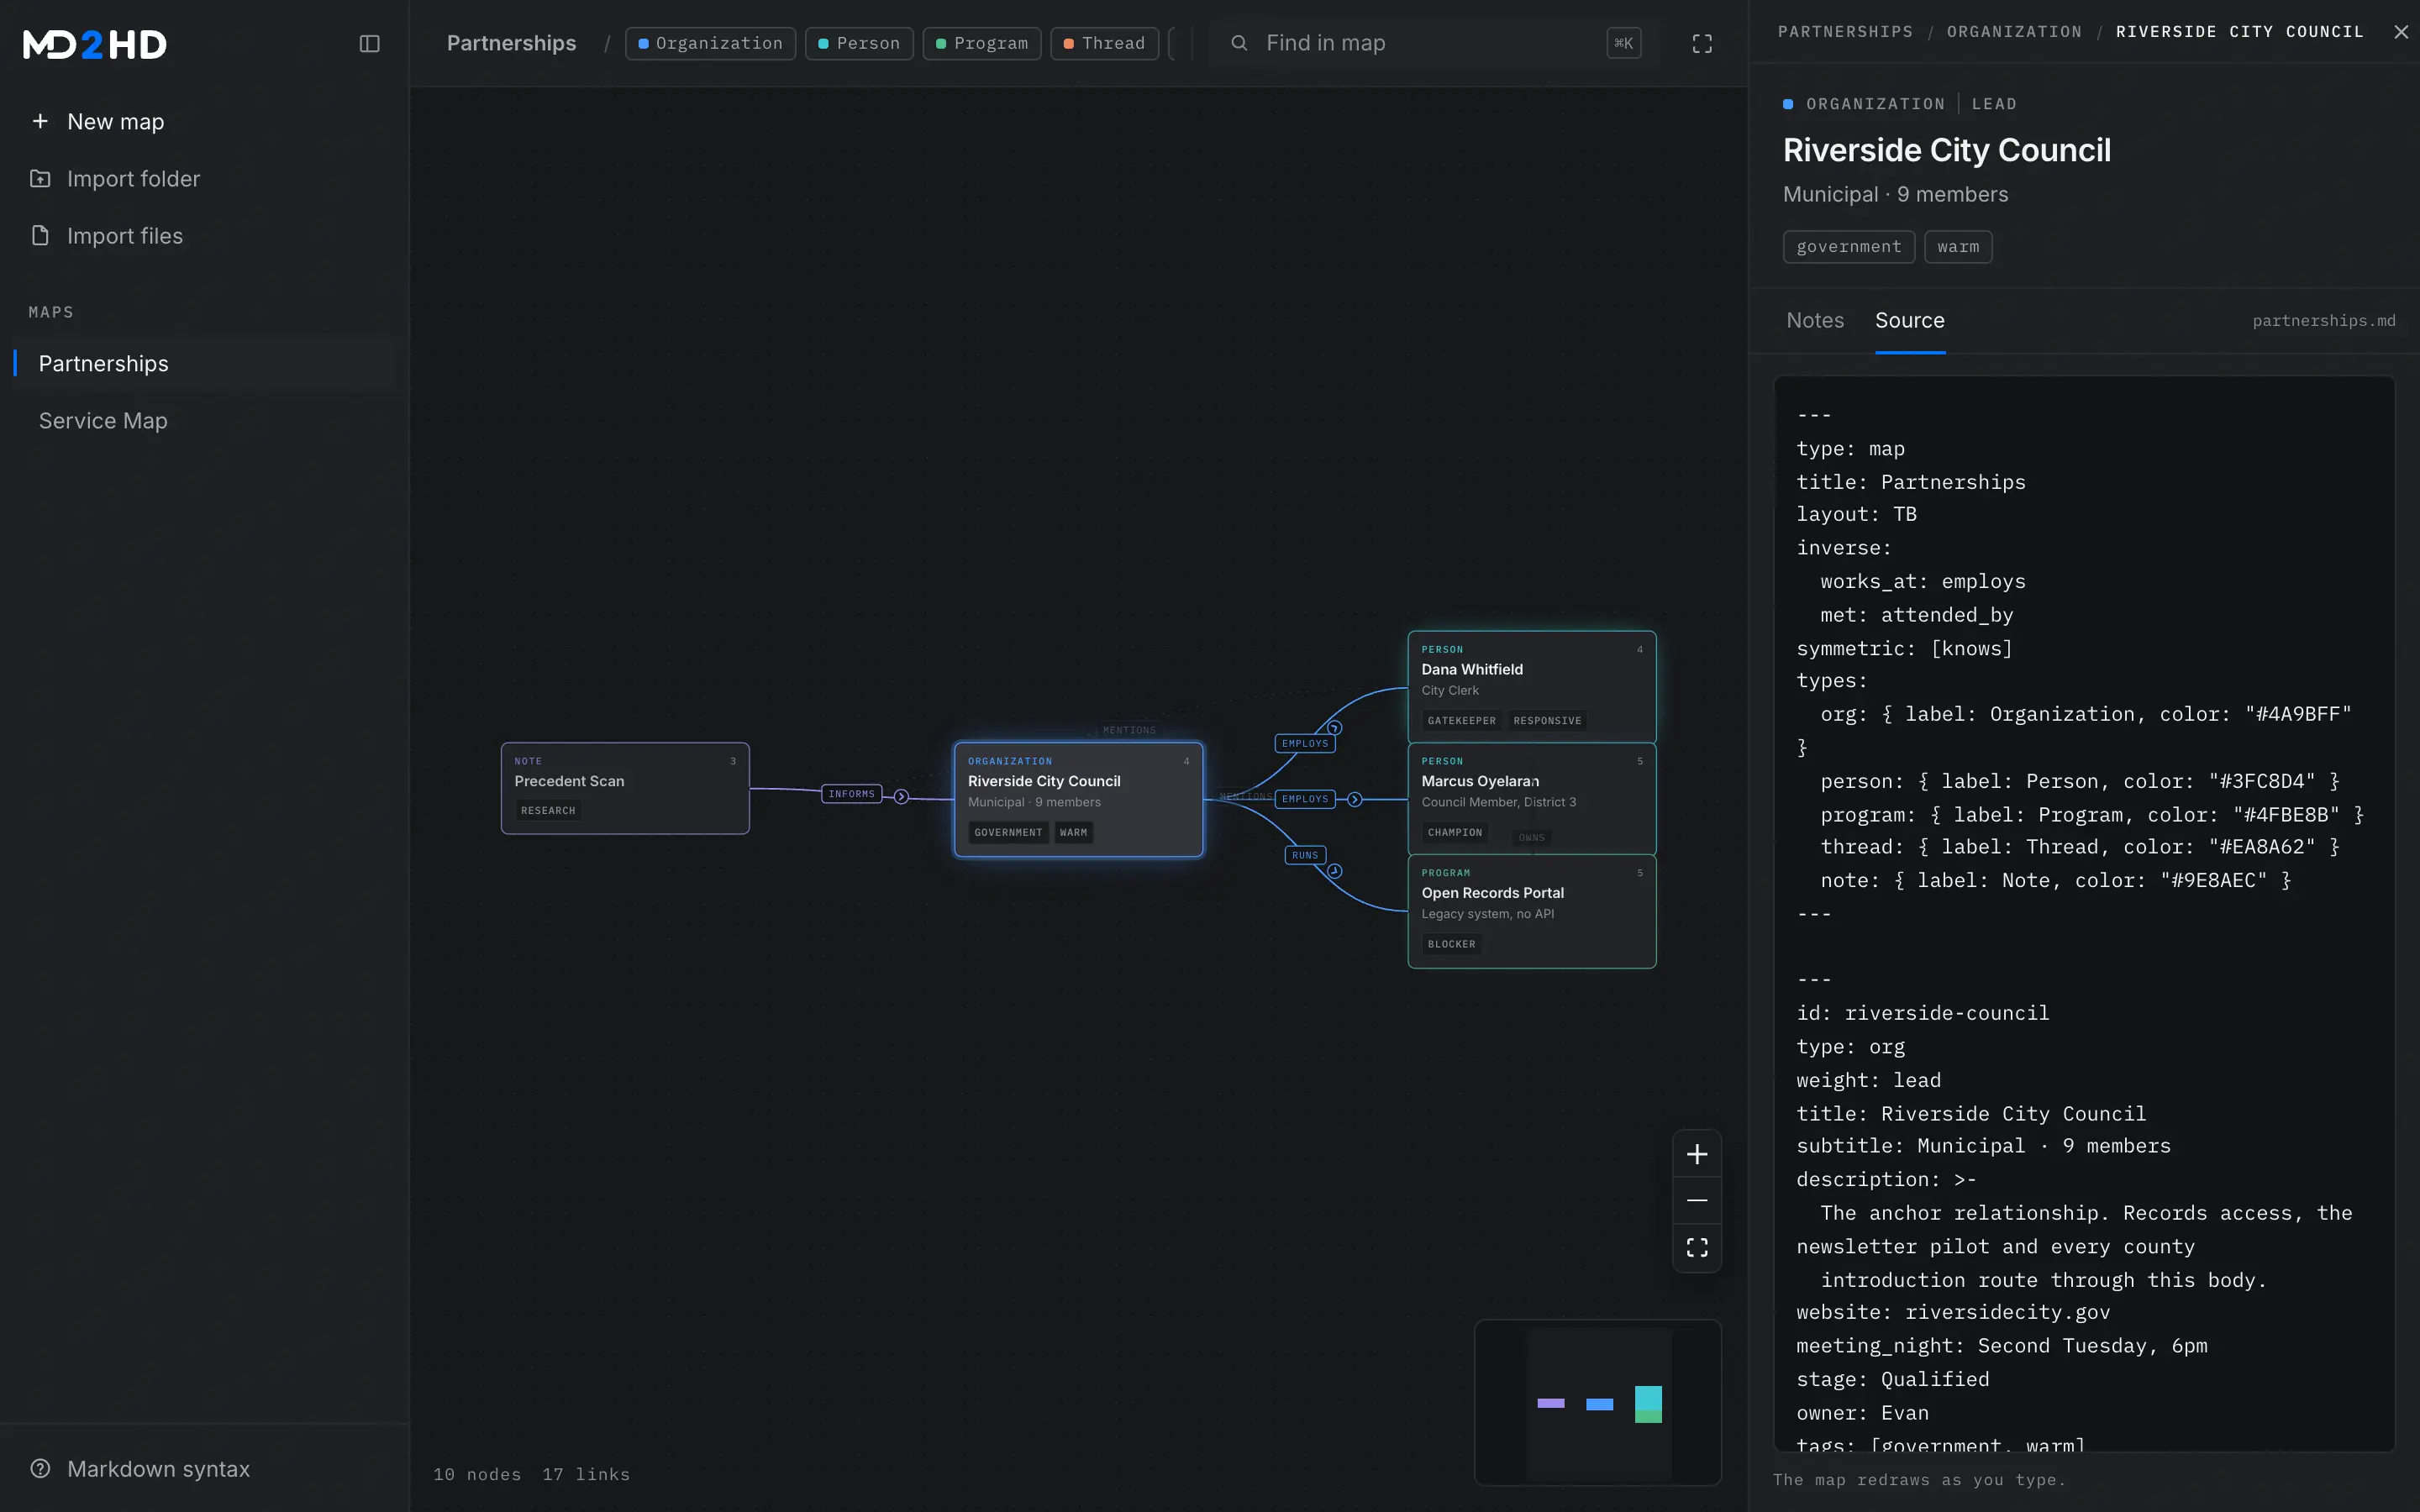Enter fullscreen via top toolbar icon
This screenshot has height=1512, width=2420.
[x=1702, y=44]
